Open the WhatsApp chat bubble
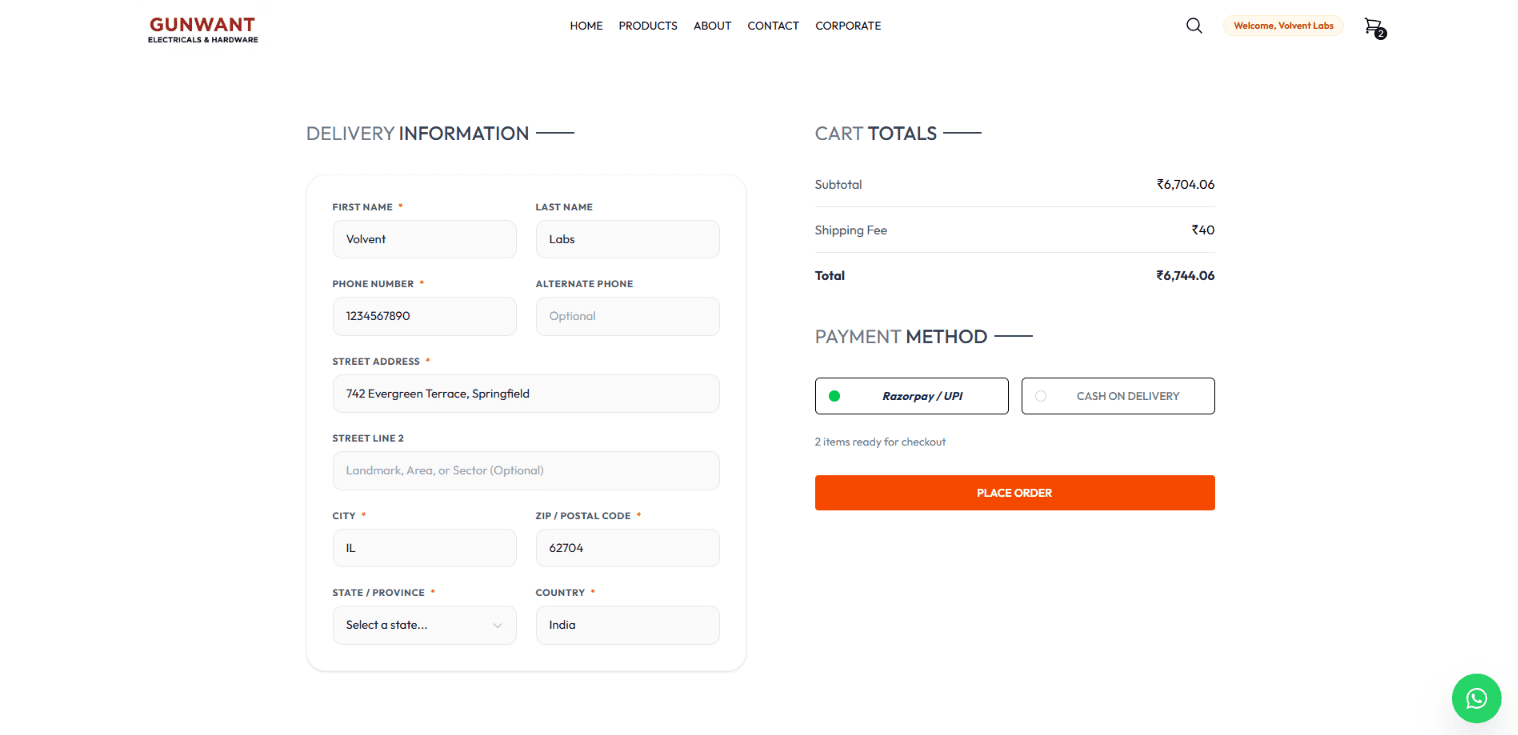This screenshot has height=735, width=1518. click(1477, 698)
